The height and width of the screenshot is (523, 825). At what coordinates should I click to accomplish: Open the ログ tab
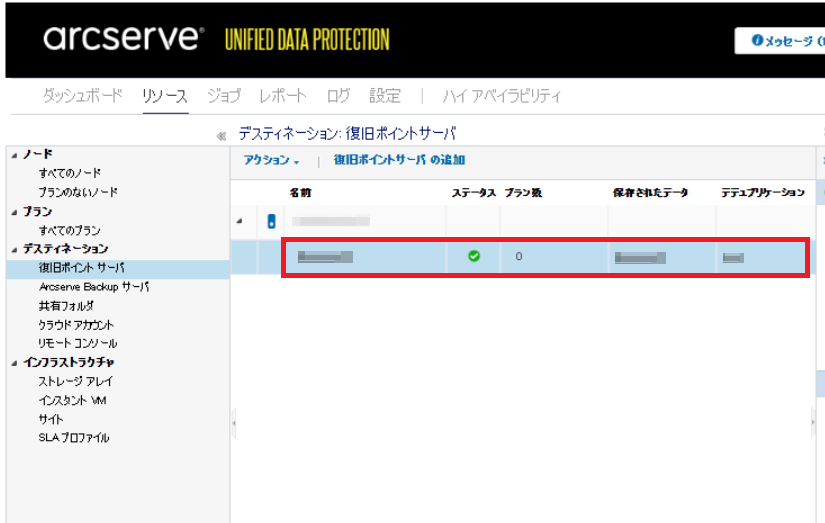338,96
